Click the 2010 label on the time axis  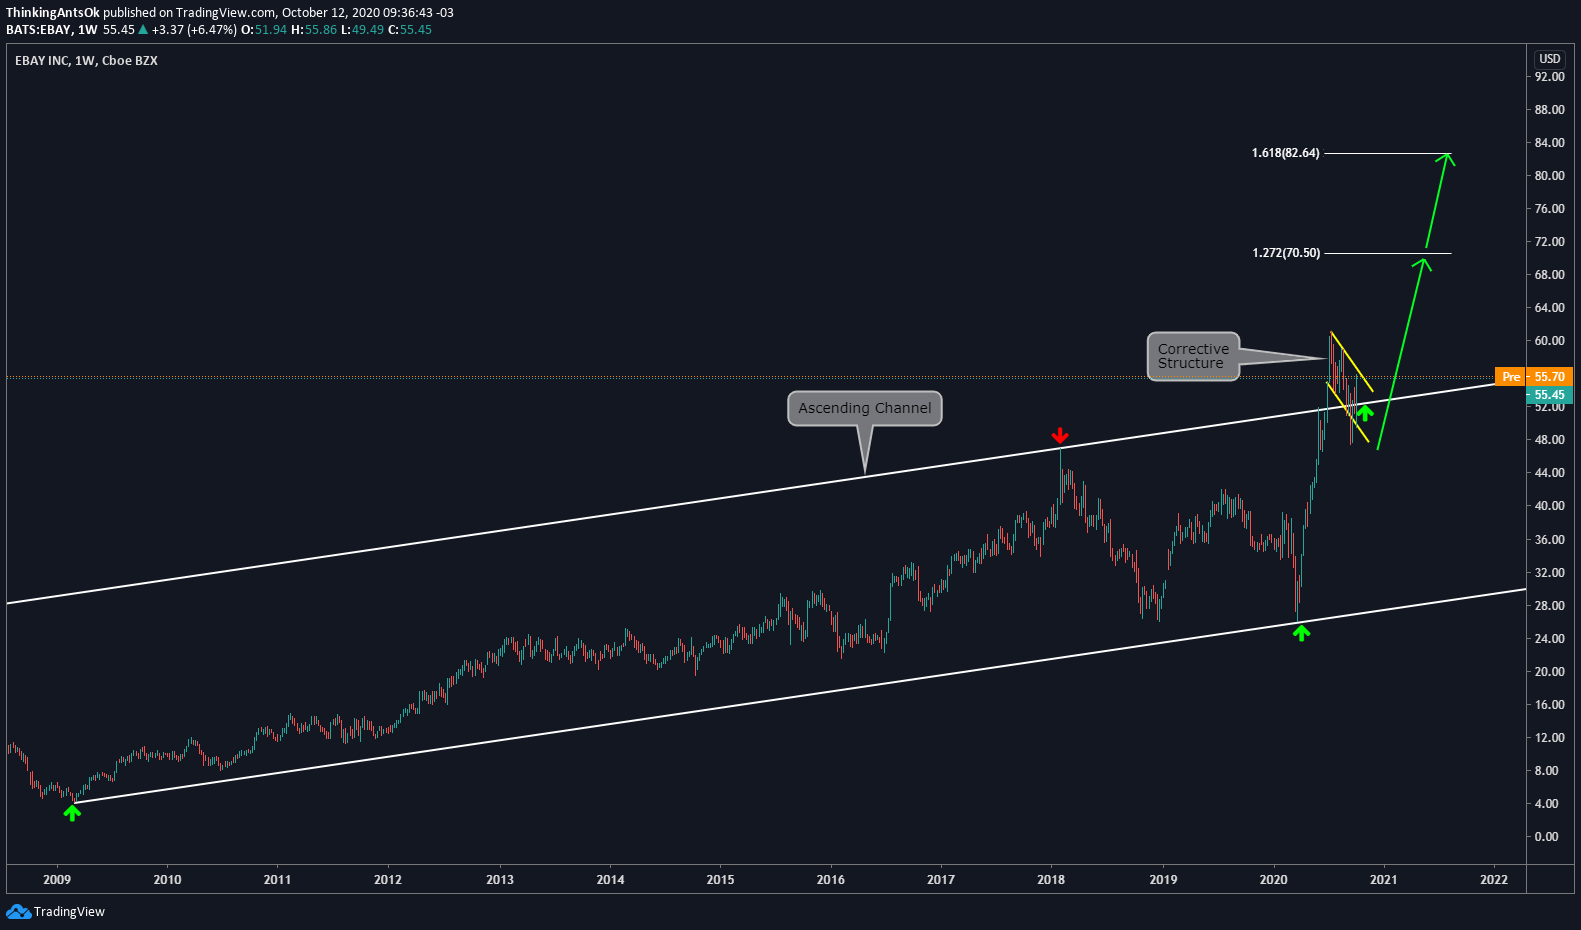pos(167,880)
